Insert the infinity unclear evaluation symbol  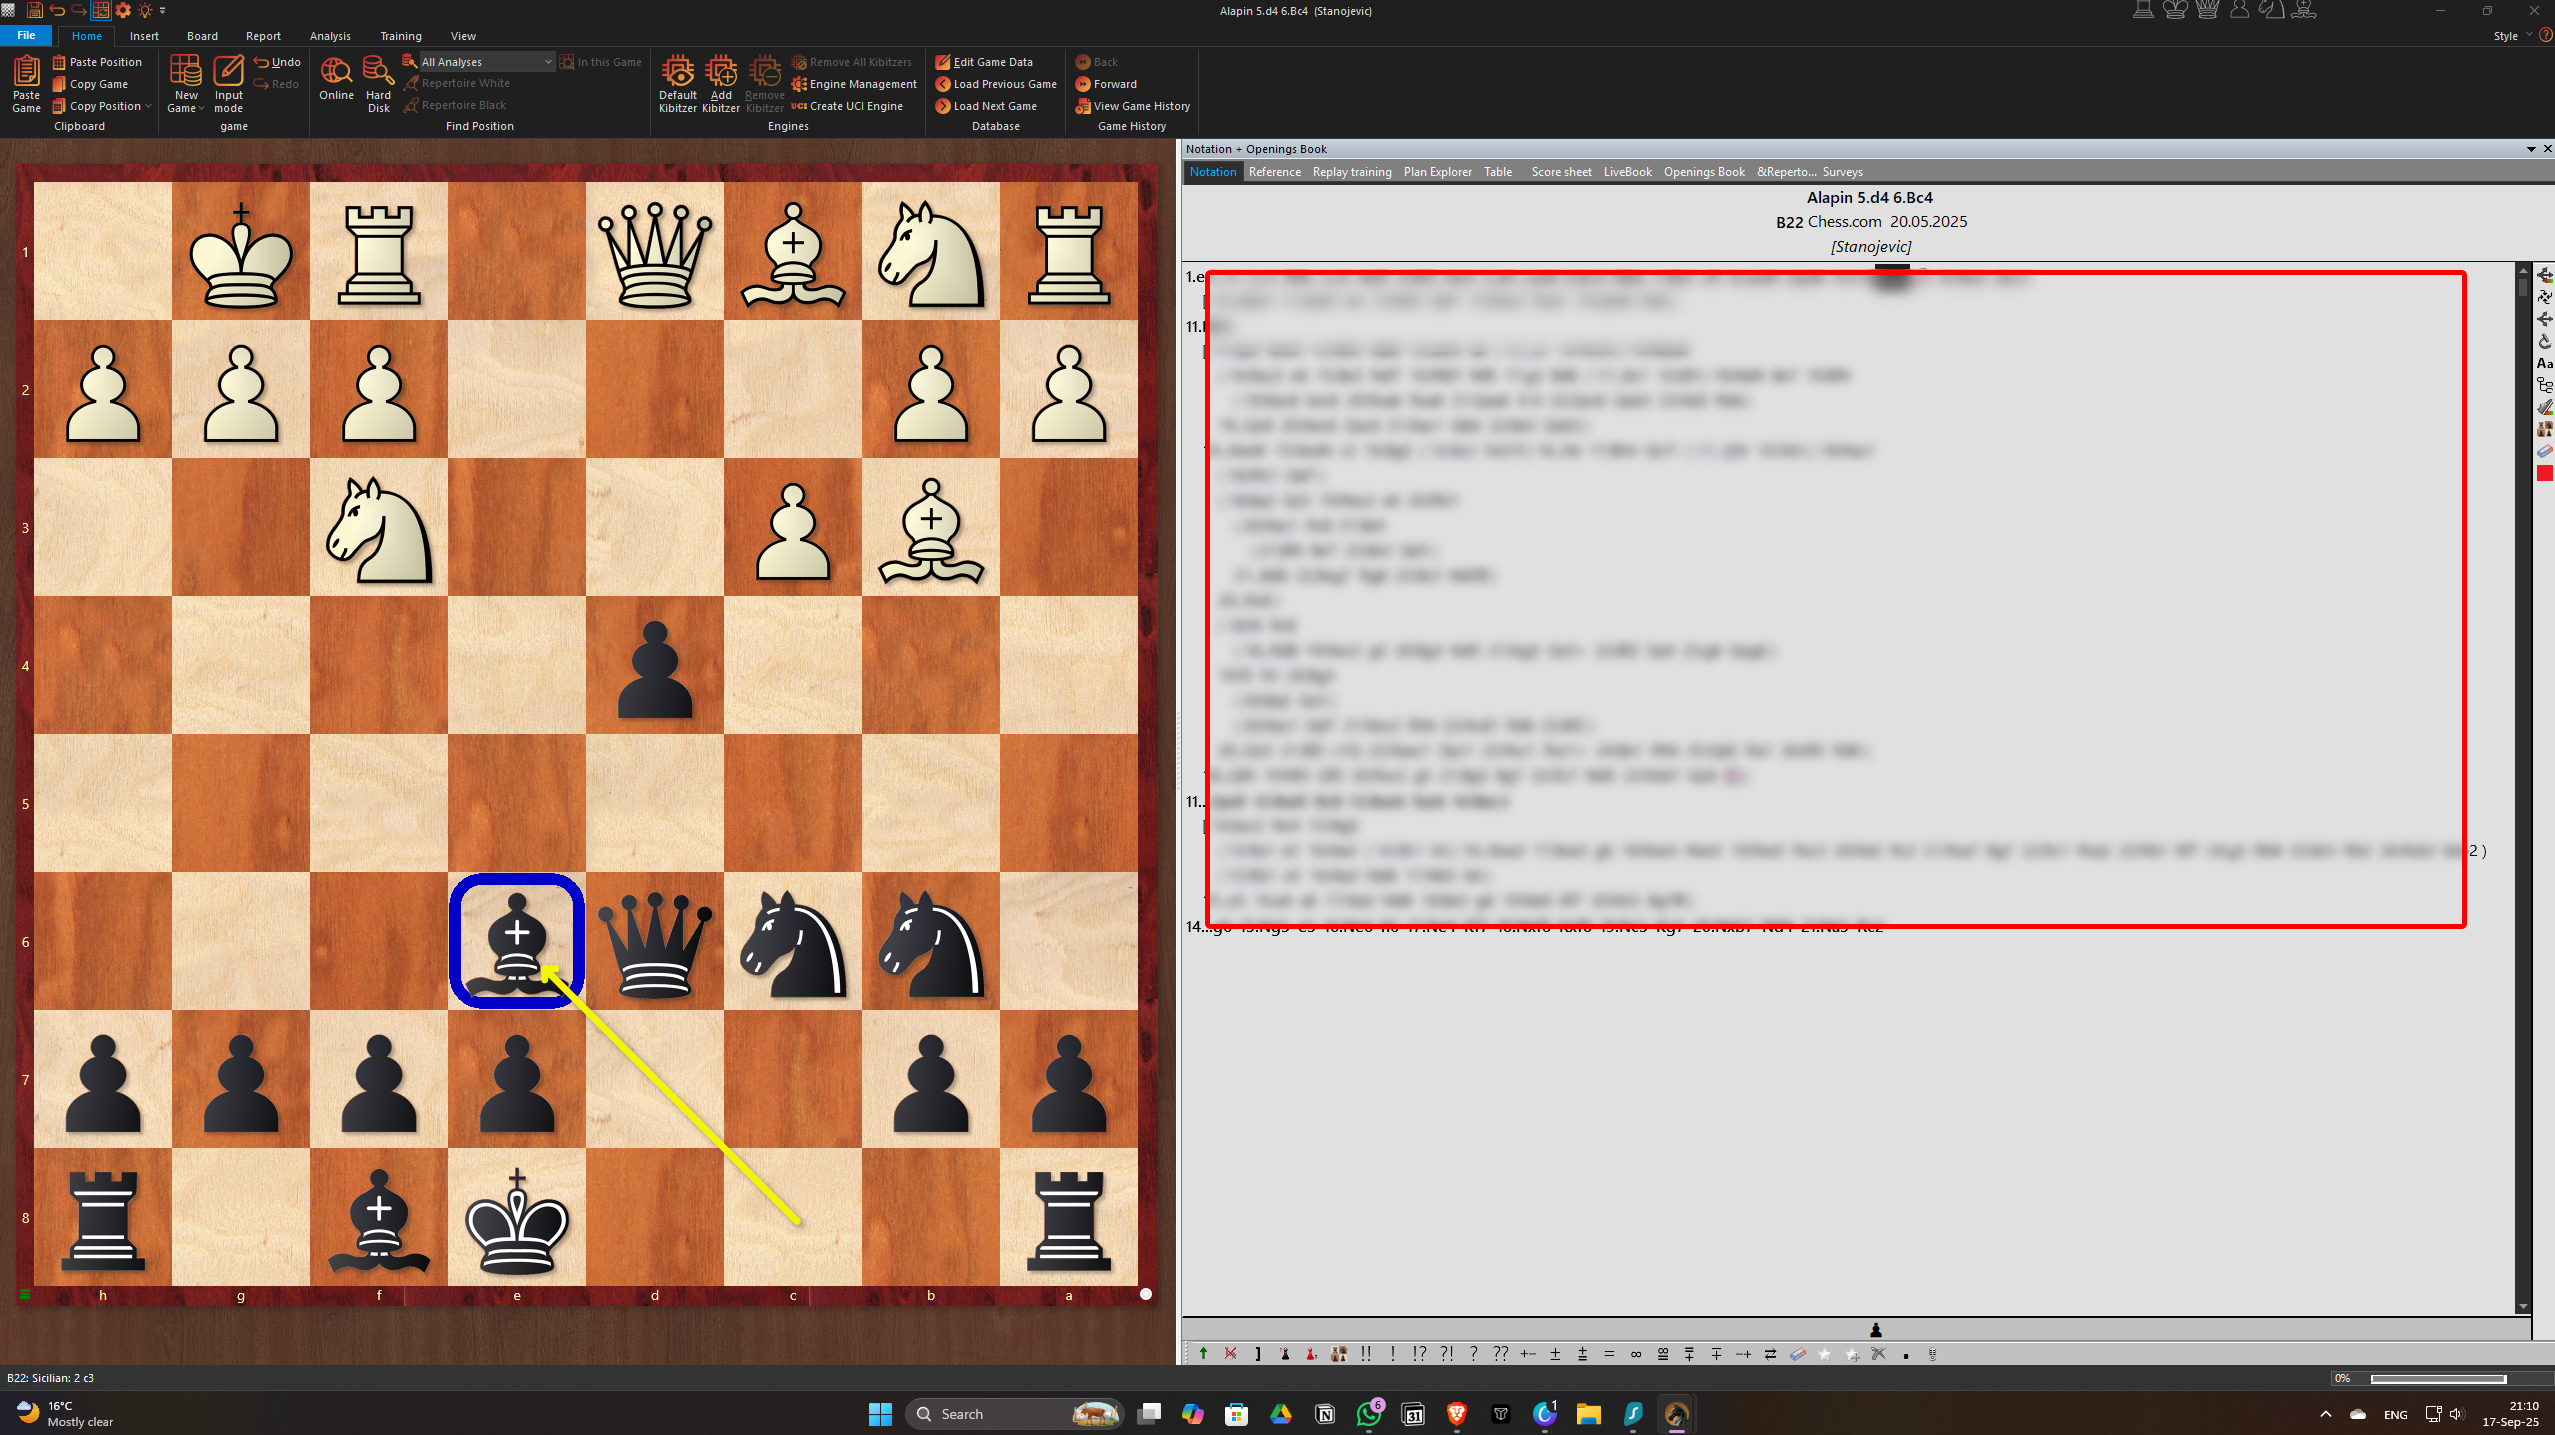pyautogui.click(x=1636, y=1354)
